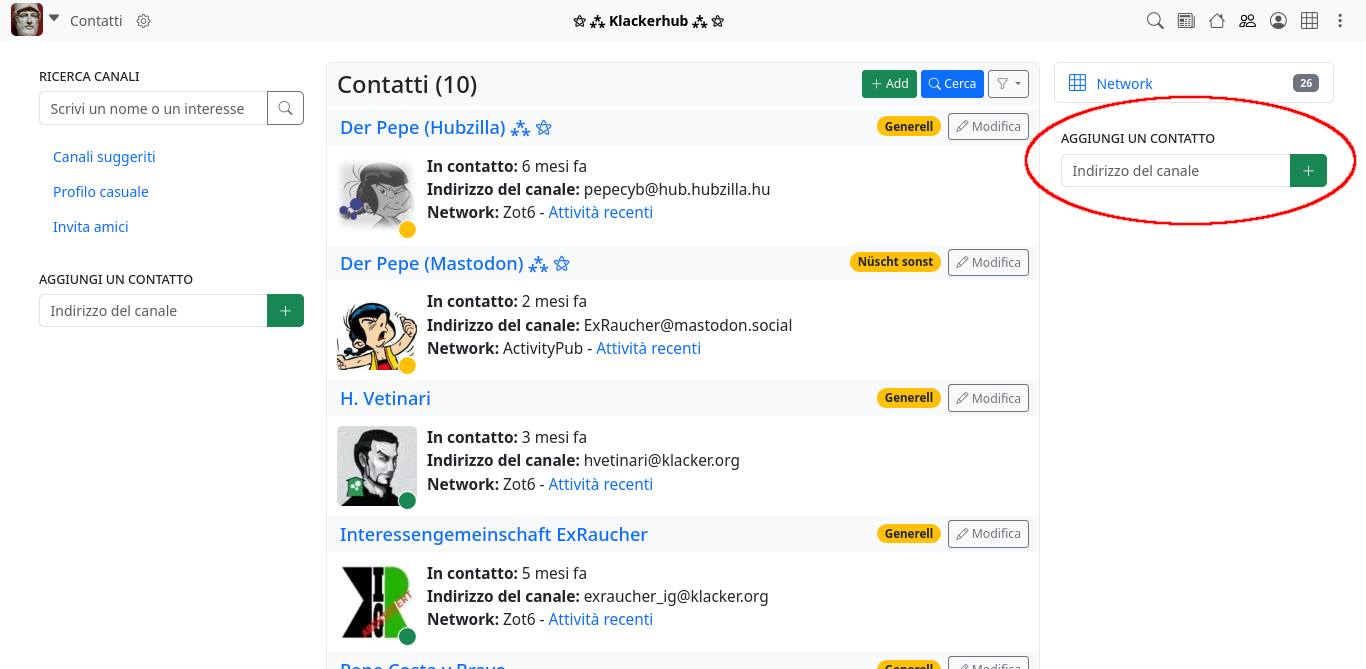Go to channel home via house icon
The width and height of the screenshot is (1366, 669).
(1217, 21)
